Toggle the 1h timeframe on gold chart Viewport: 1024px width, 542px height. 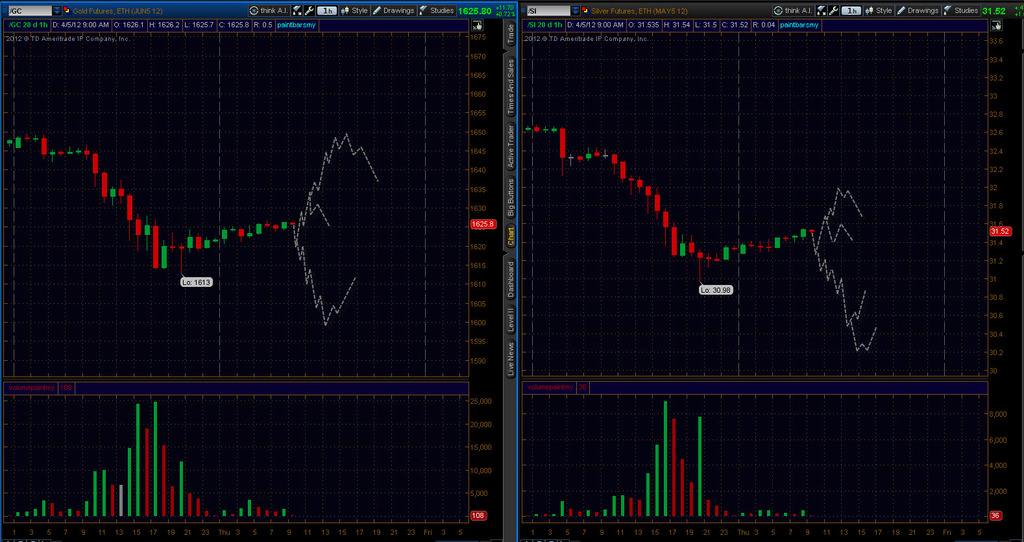pos(327,10)
